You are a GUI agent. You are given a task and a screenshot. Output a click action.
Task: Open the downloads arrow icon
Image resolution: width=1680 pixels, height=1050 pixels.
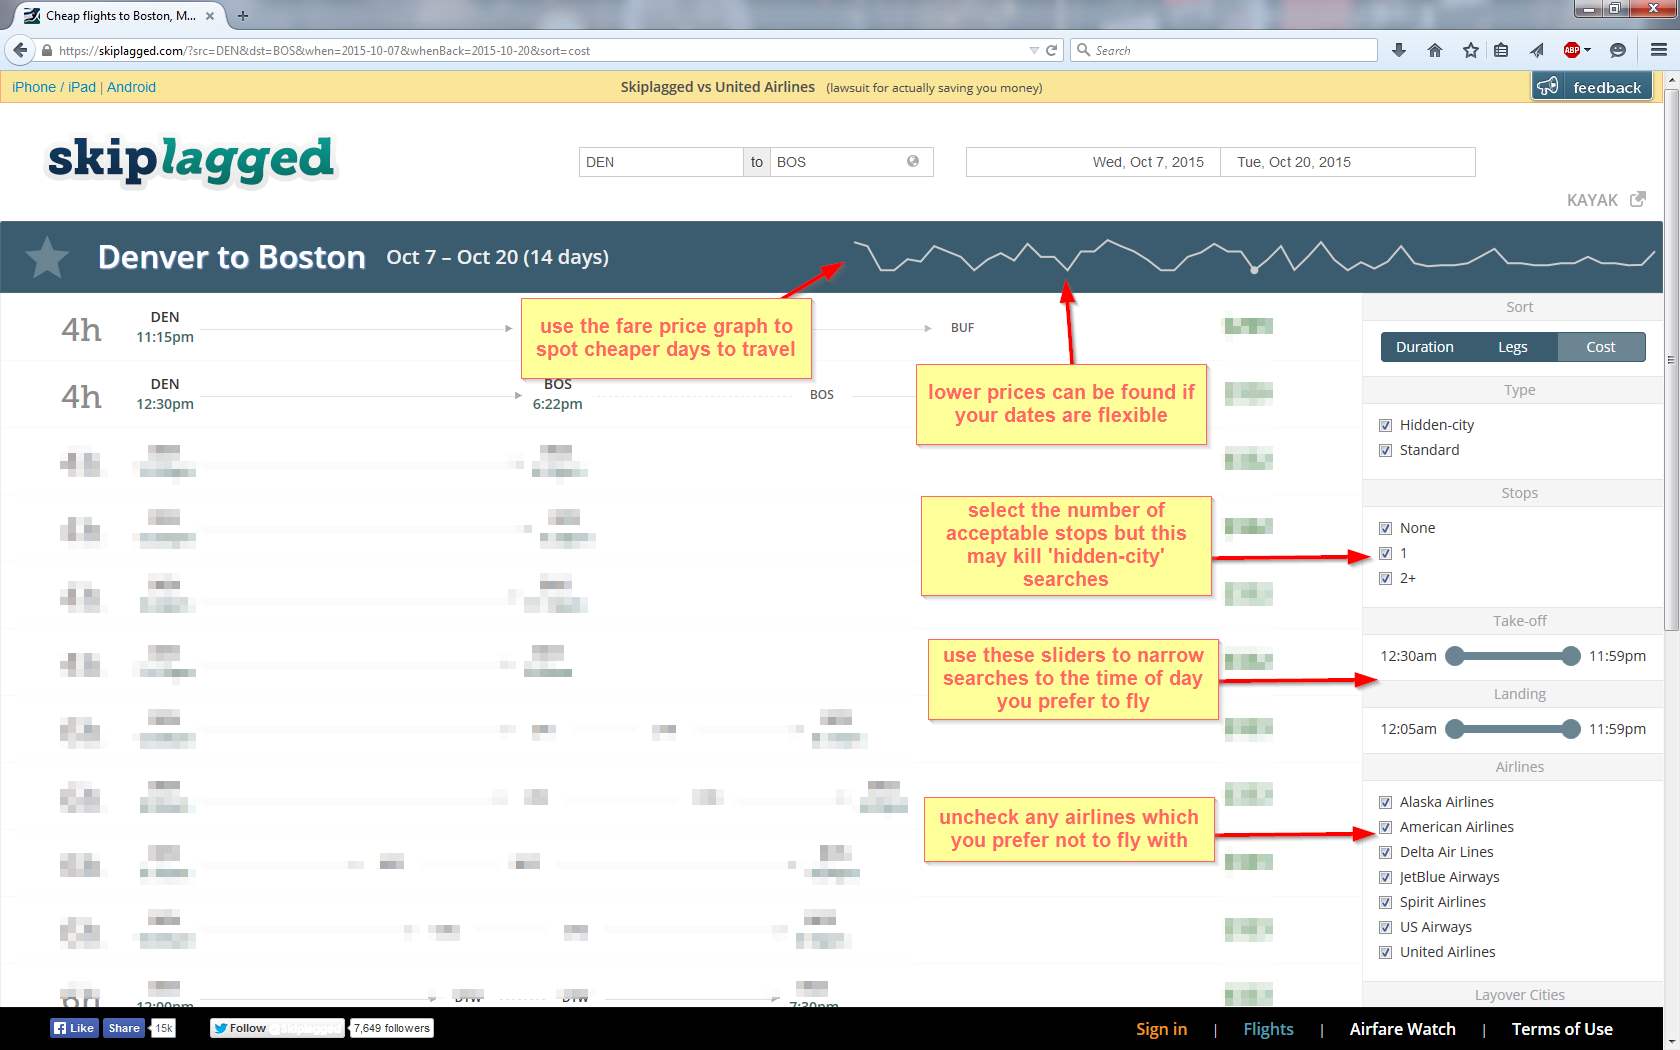click(x=1399, y=50)
